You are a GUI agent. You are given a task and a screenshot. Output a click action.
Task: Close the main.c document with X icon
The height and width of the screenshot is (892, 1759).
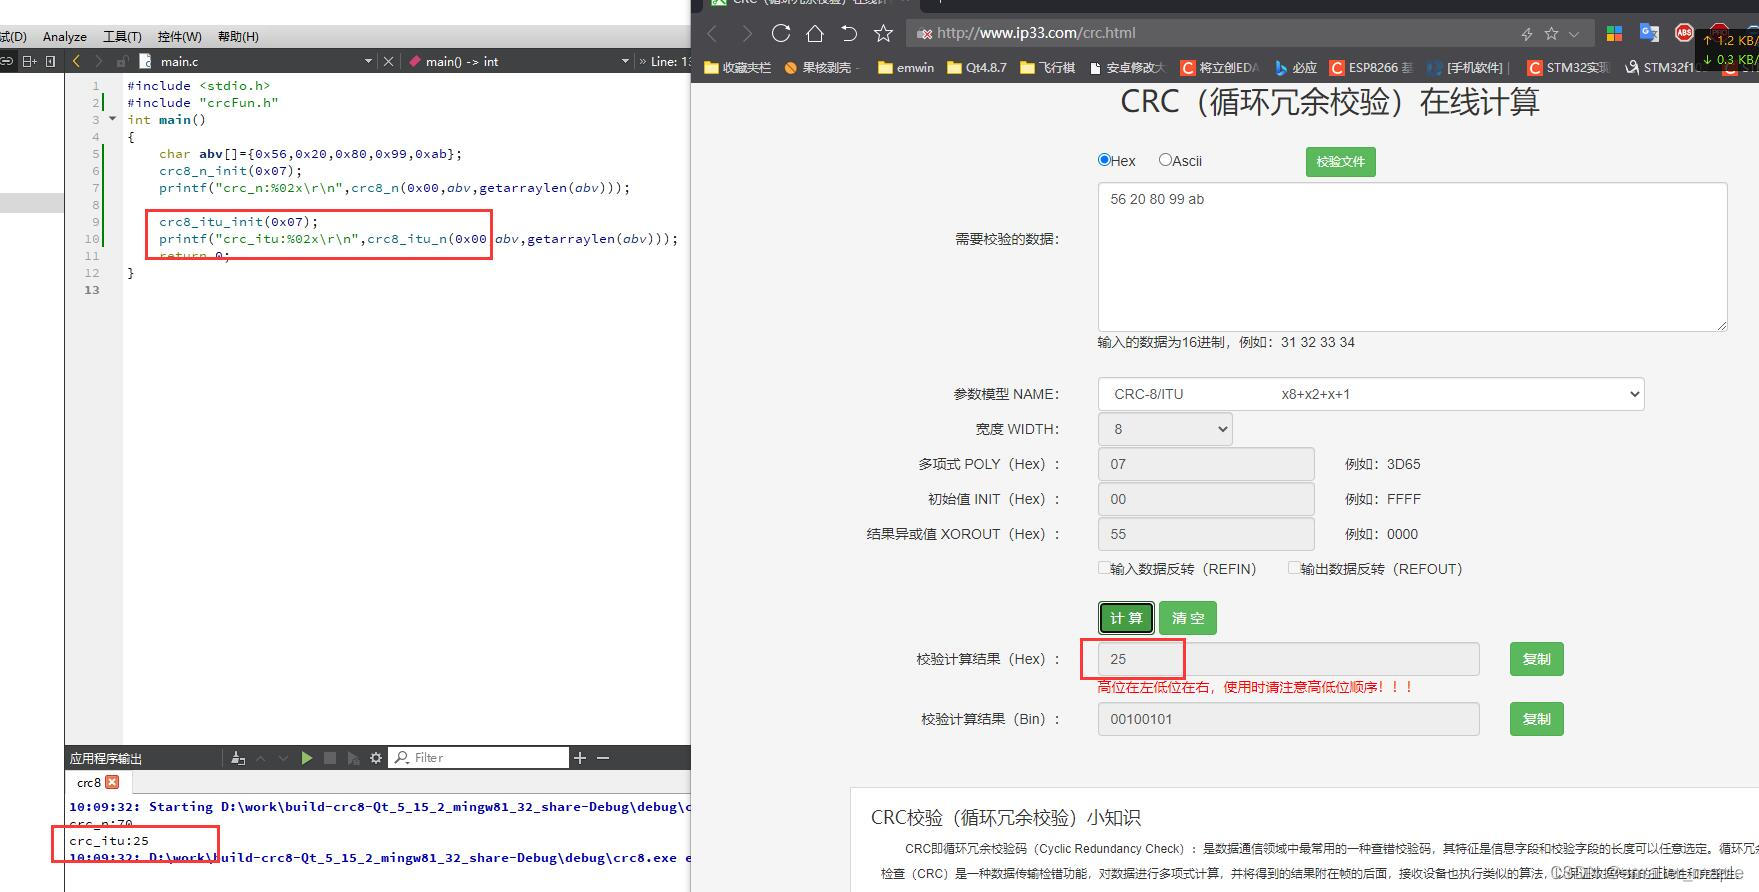(389, 61)
